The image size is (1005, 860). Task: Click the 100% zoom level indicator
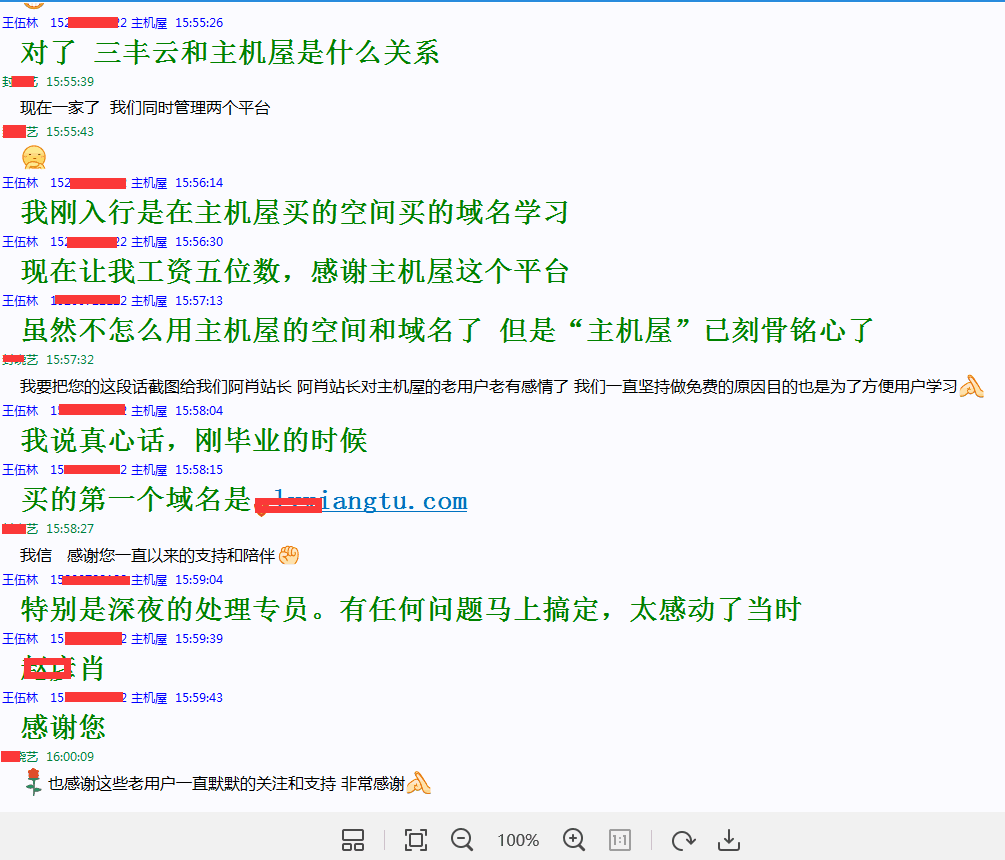[518, 840]
